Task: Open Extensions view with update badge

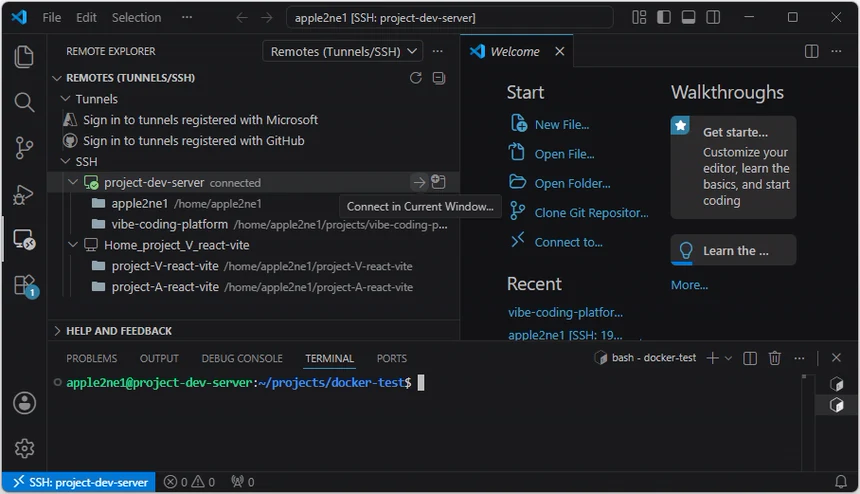Action: click(x=25, y=286)
